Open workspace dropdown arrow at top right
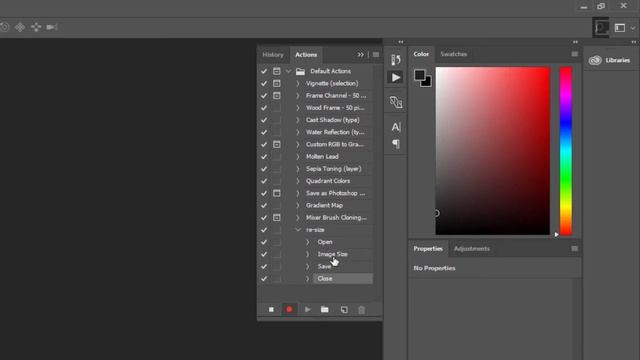The image size is (640, 360). coord(633,28)
